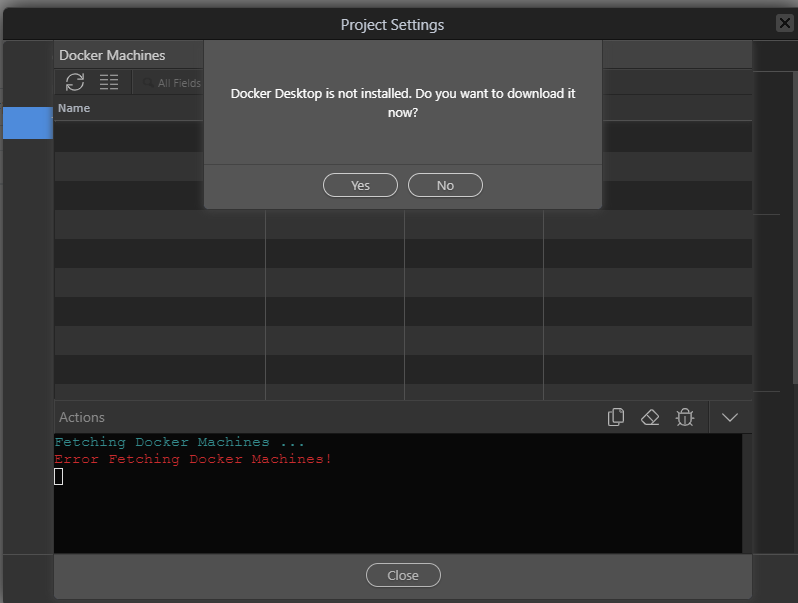Sort by the Name column header
The image size is (798, 603).
tap(74, 108)
